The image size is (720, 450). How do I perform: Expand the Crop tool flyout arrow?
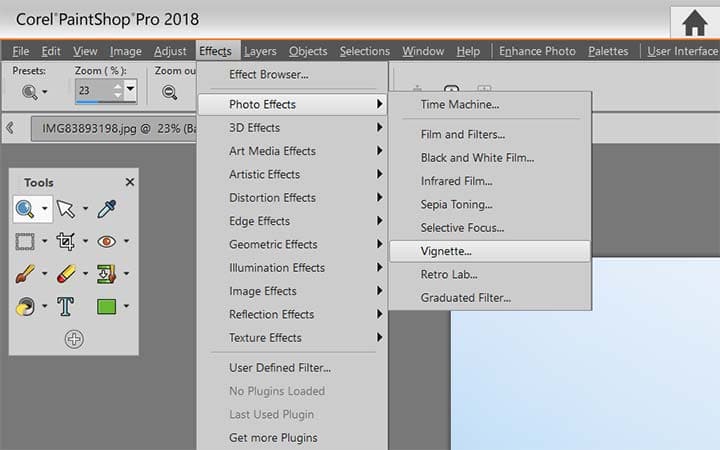(85, 241)
